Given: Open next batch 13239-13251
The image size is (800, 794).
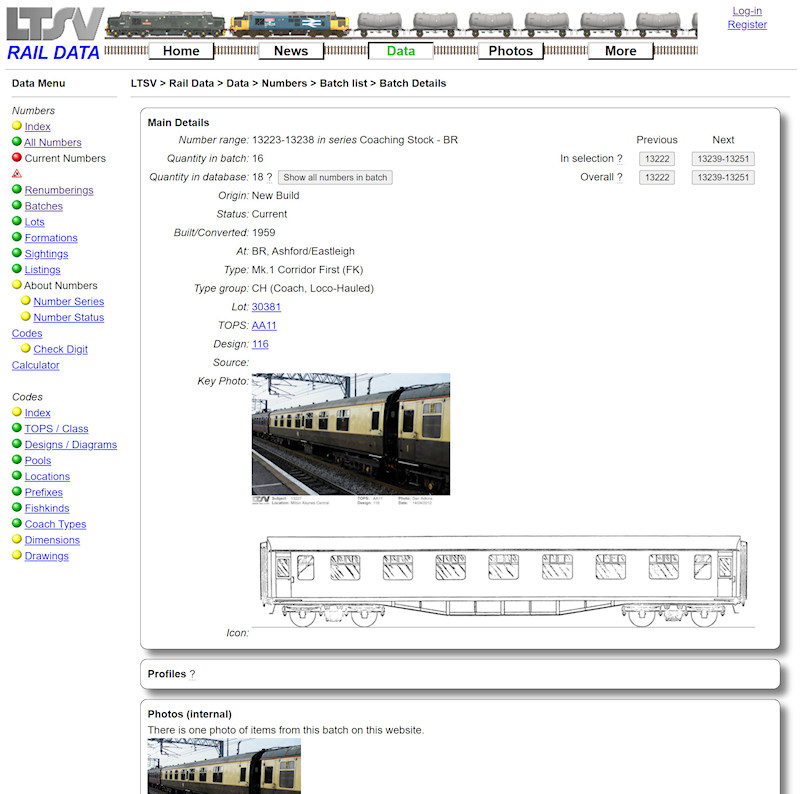Looking at the screenshot, I should click(722, 158).
